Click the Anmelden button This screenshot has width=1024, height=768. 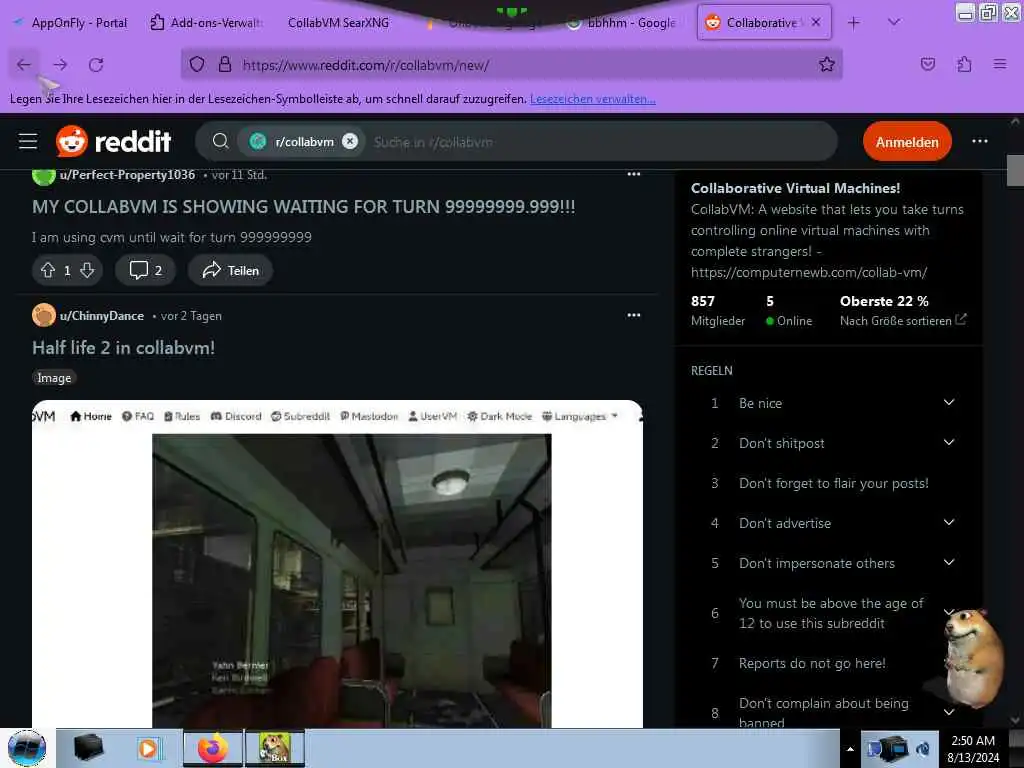coord(906,142)
